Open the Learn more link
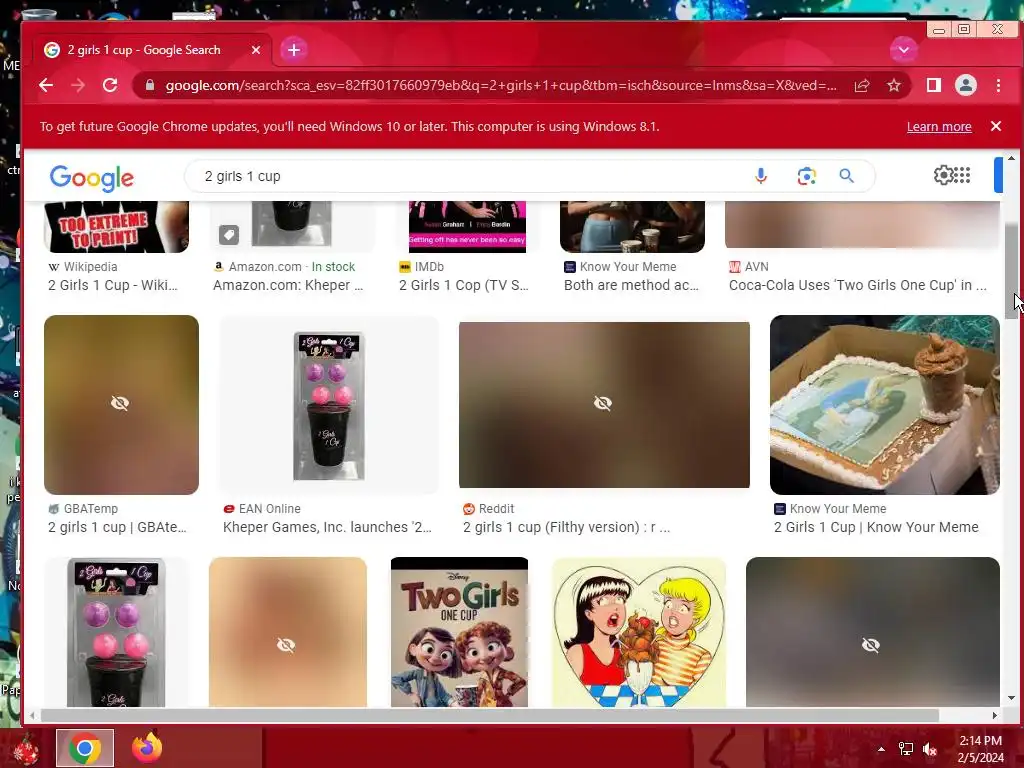The height and width of the screenshot is (768, 1024). pos(939,127)
